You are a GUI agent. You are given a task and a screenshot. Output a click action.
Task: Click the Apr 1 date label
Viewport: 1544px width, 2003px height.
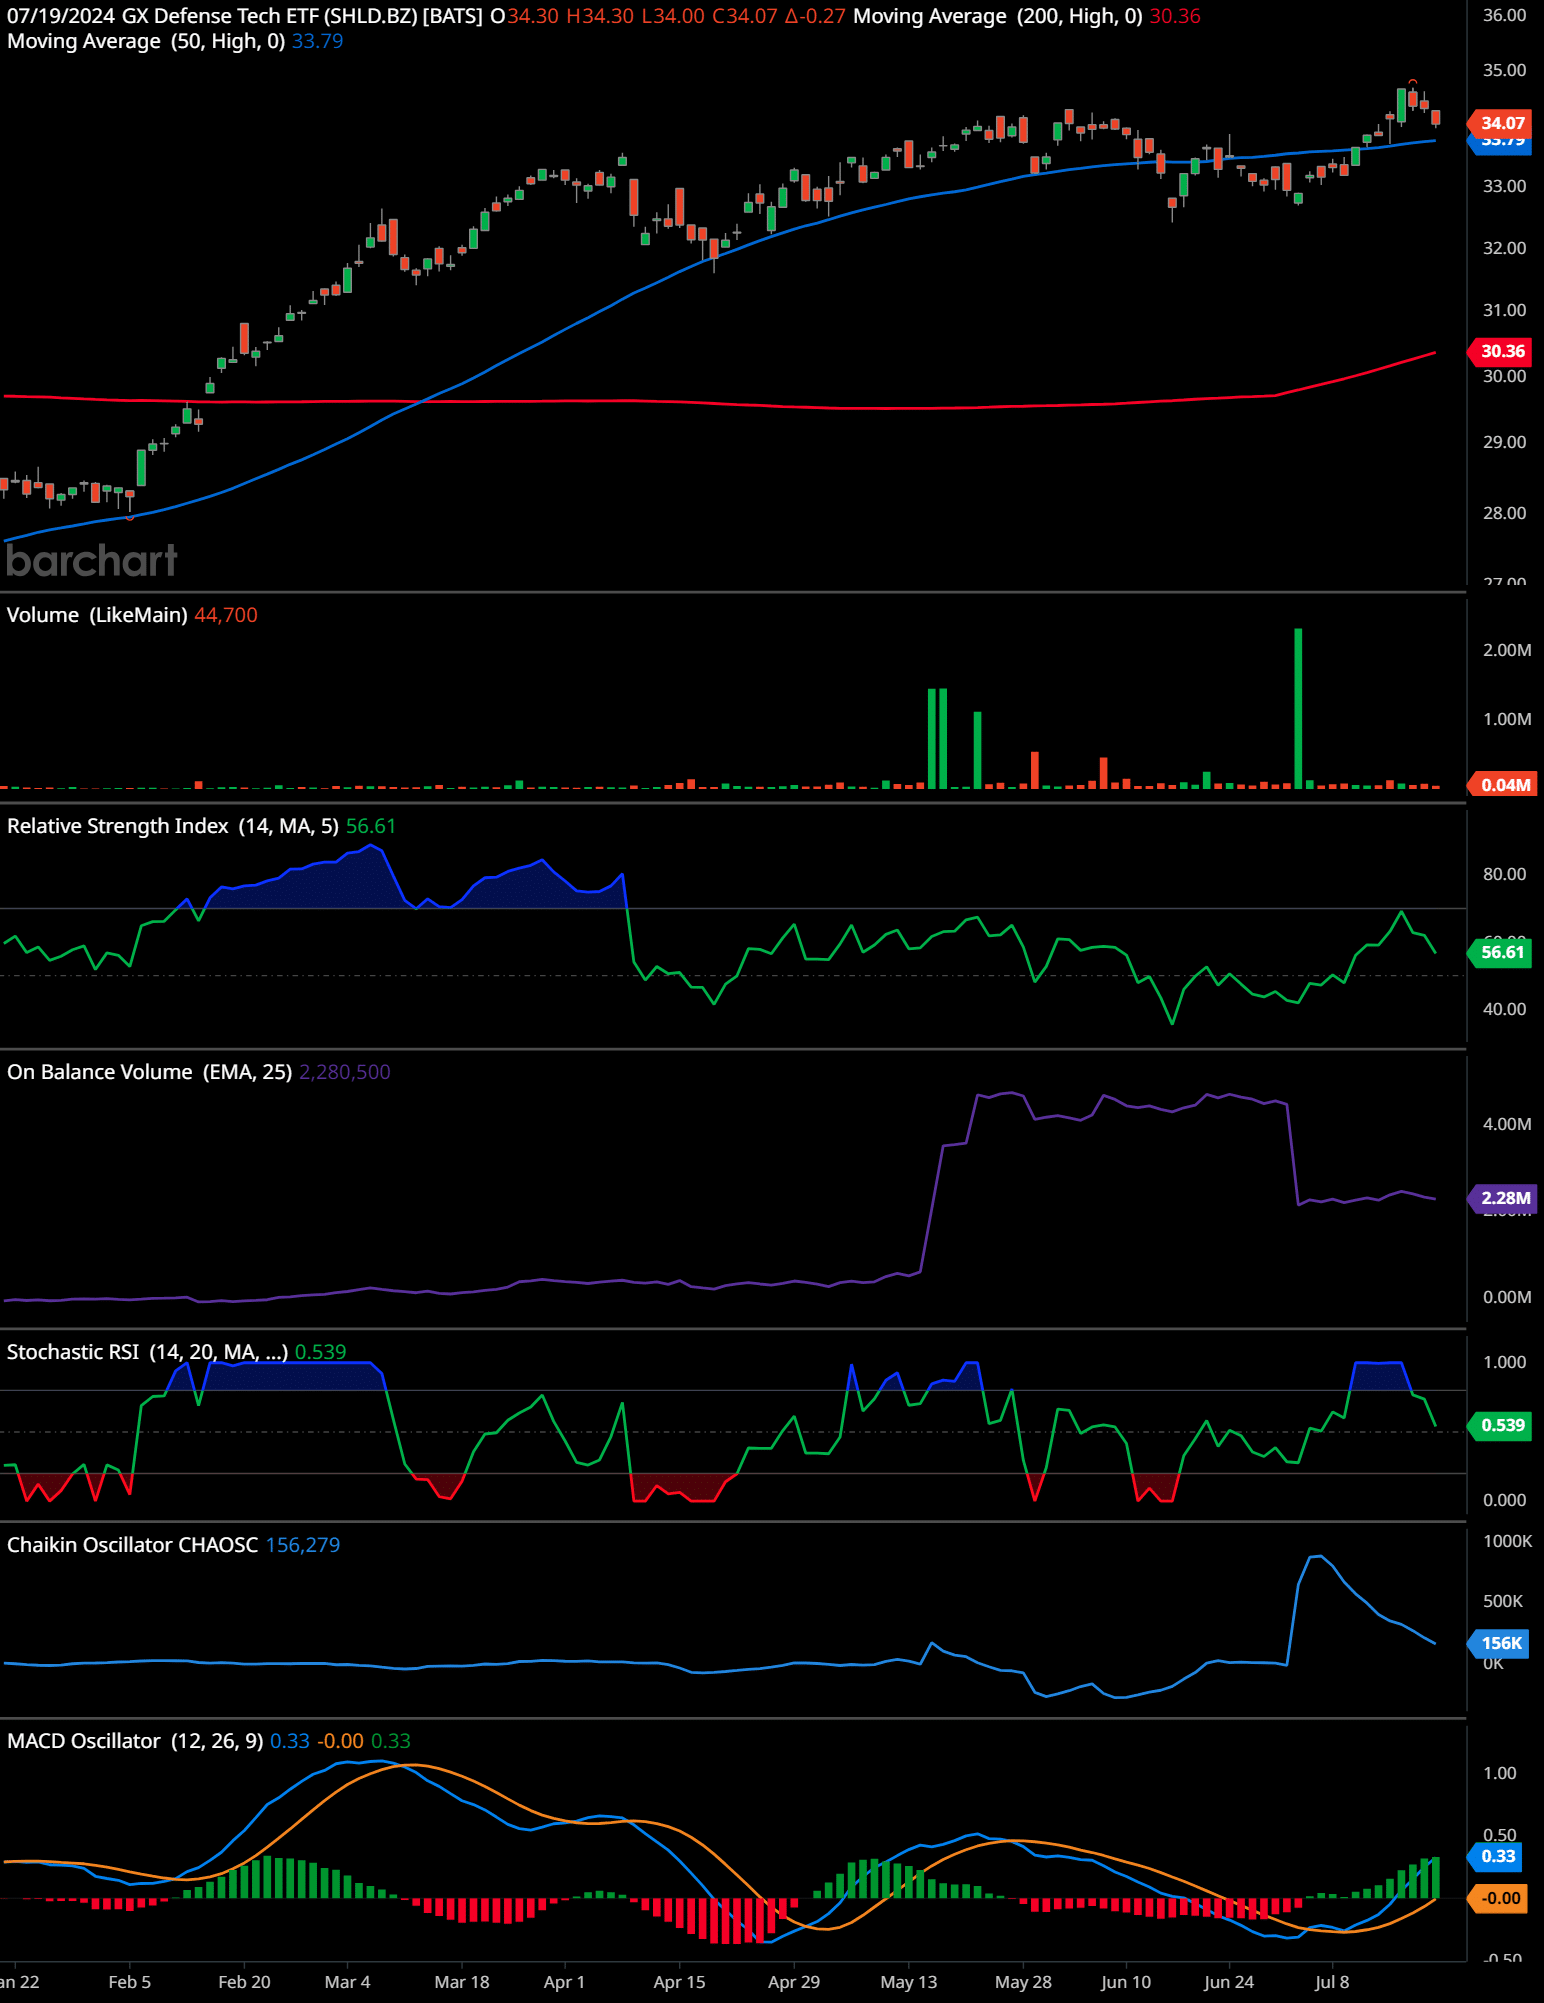tap(564, 1982)
